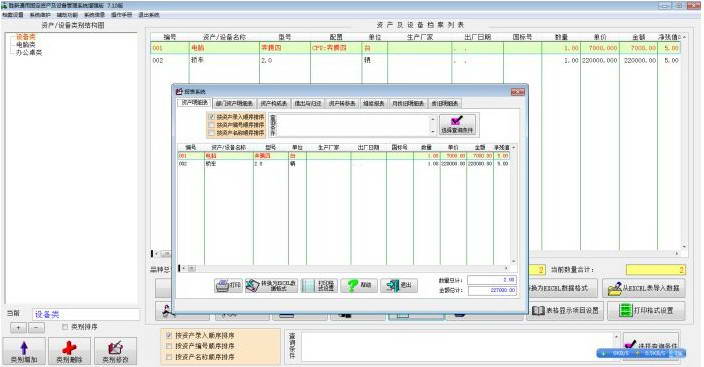Check 按资产编号顺序排序 in the report dialog
The height and width of the screenshot is (367, 704).
[x=211, y=125]
